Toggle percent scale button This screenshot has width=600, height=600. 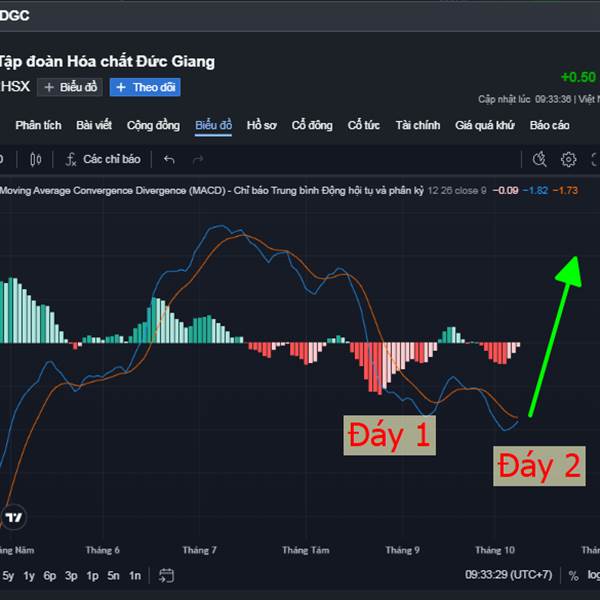[x=573, y=576]
